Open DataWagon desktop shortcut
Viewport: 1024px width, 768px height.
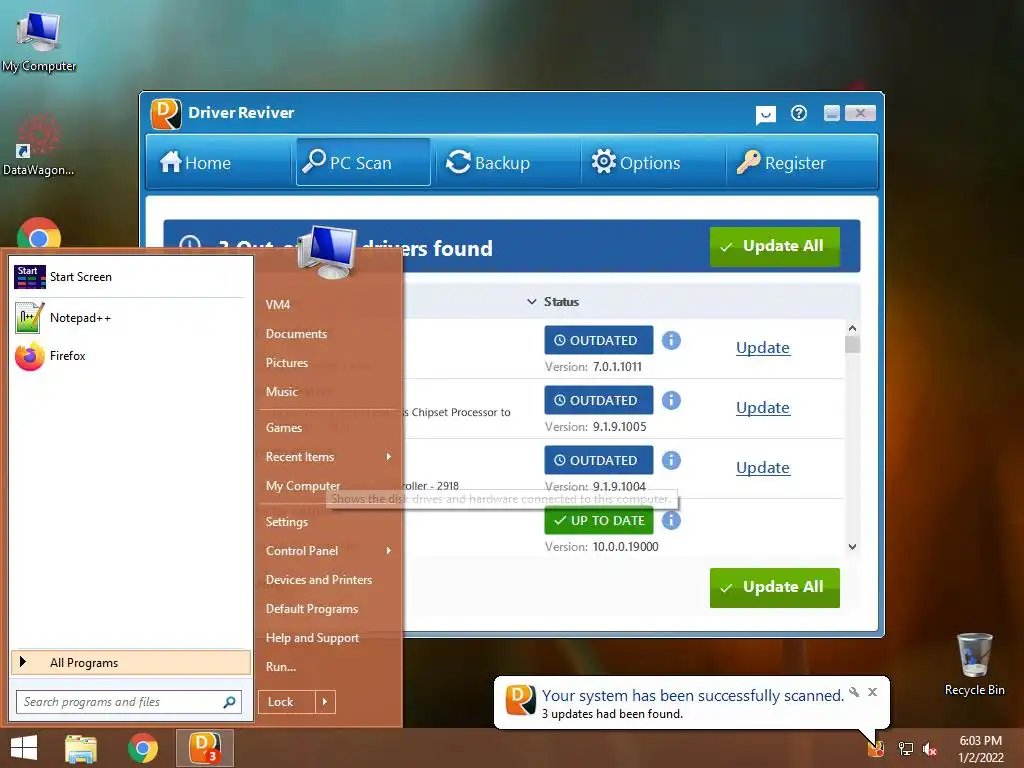(38, 145)
